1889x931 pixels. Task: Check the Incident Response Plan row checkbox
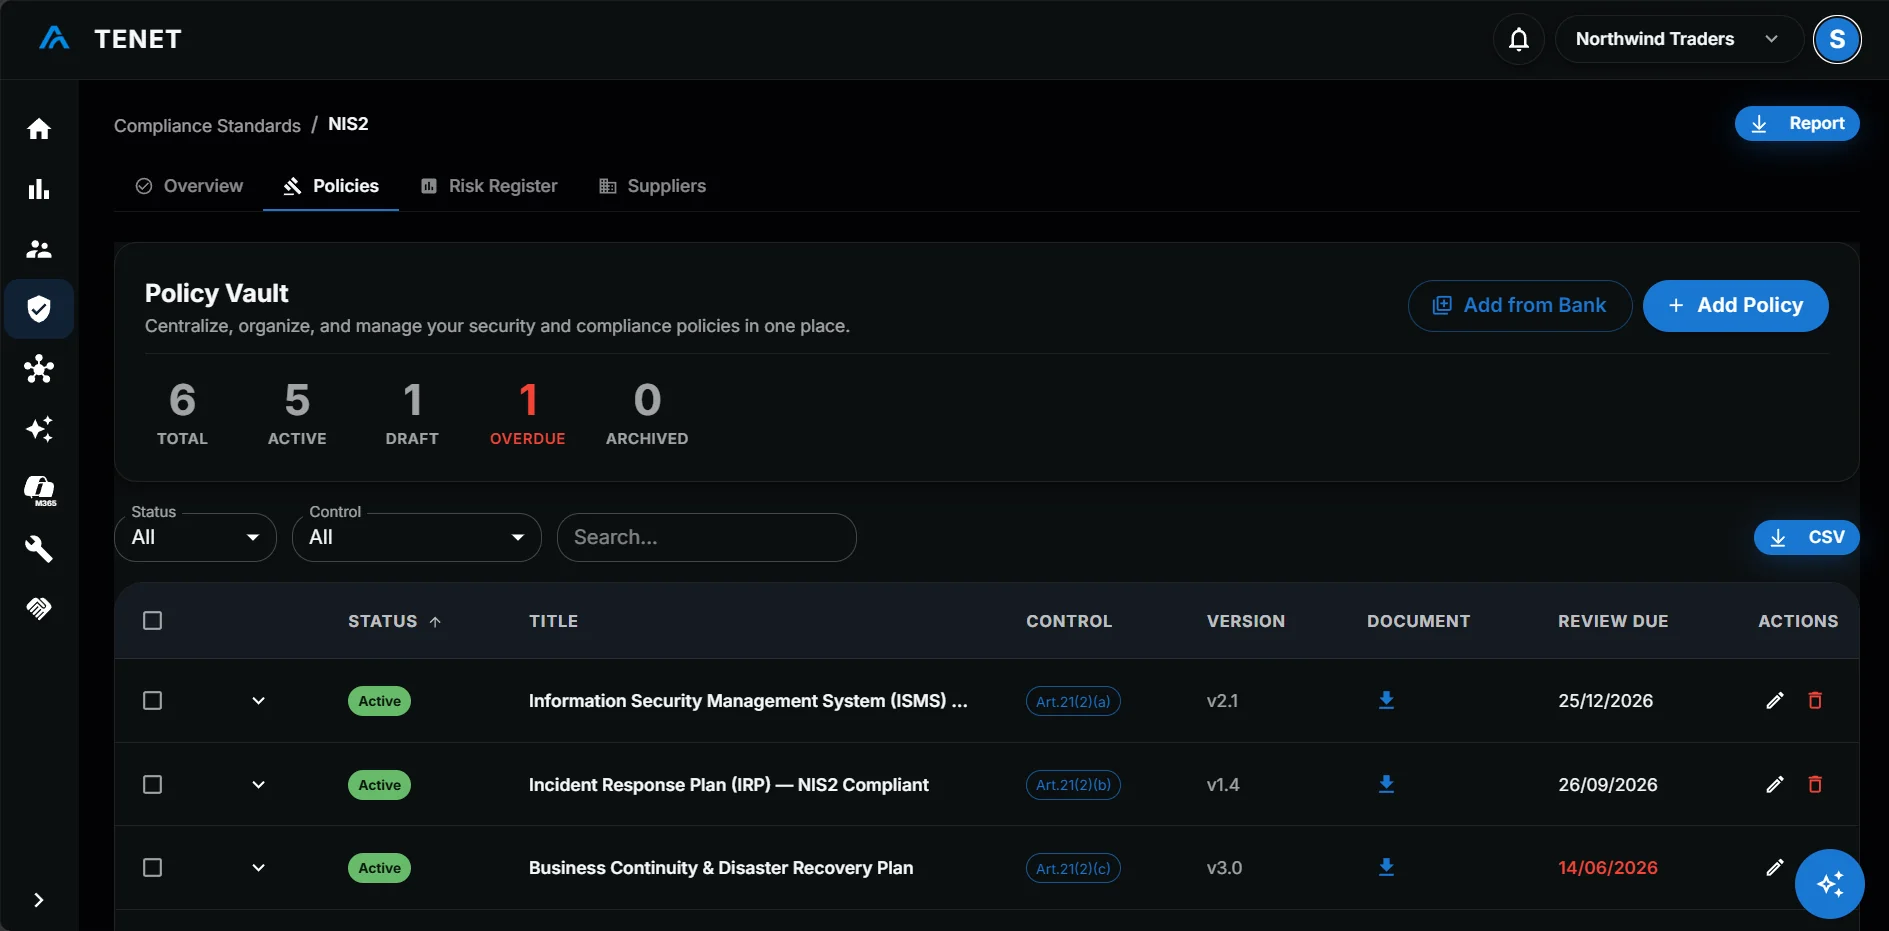(152, 785)
